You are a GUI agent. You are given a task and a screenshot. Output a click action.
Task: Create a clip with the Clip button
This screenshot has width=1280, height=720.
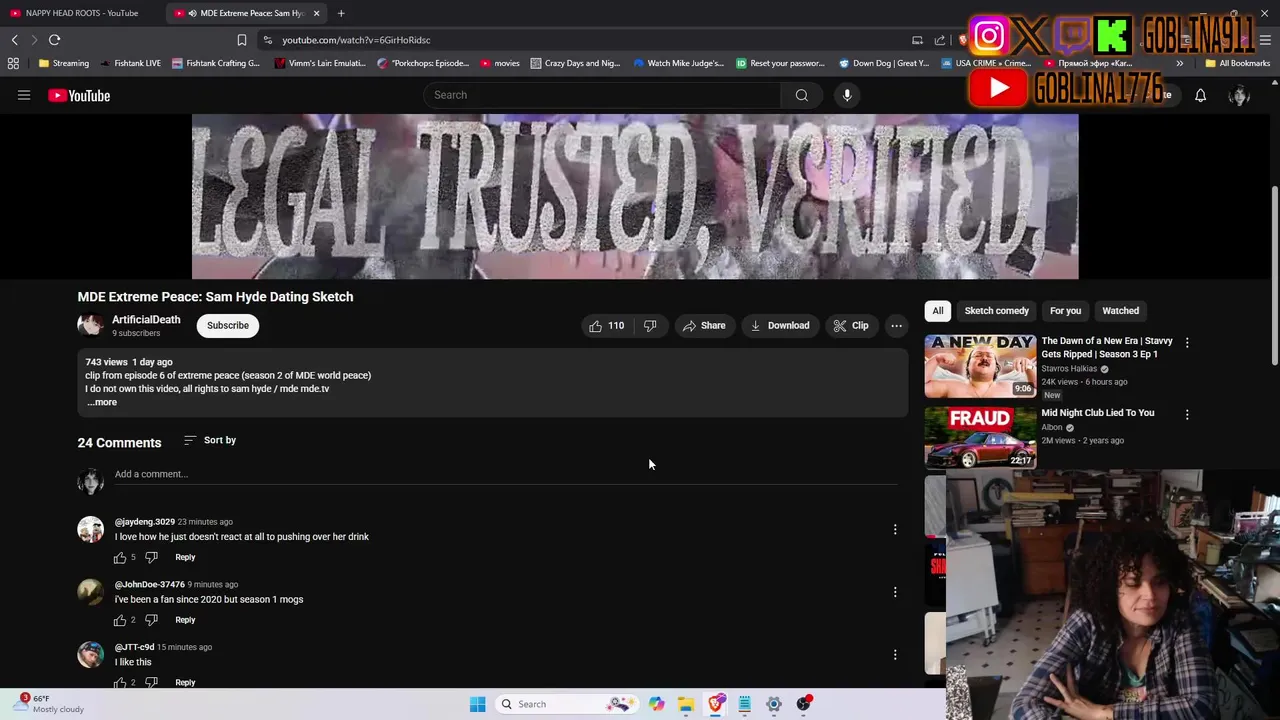851,325
